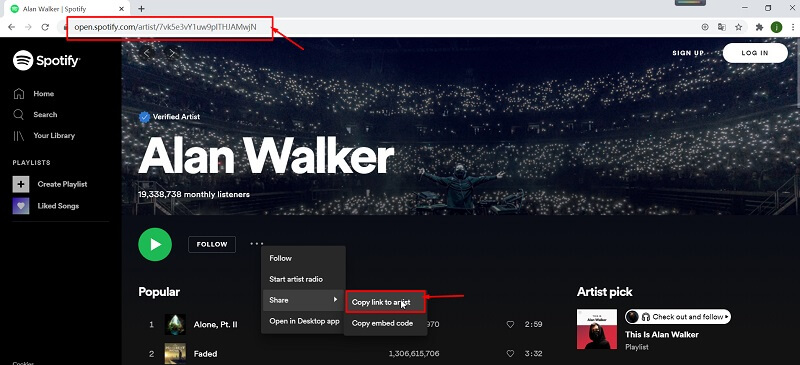Image resolution: width=800 pixels, height=365 pixels.
Task: Click the PLAYLISTS sidebar label
Action: (x=32, y=162)
